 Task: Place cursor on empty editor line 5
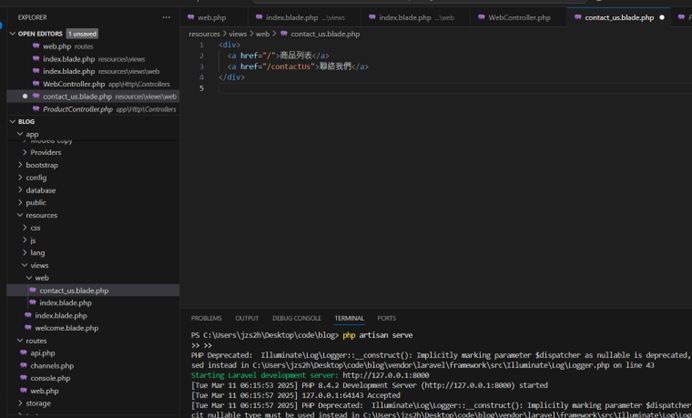click(455, 88)
